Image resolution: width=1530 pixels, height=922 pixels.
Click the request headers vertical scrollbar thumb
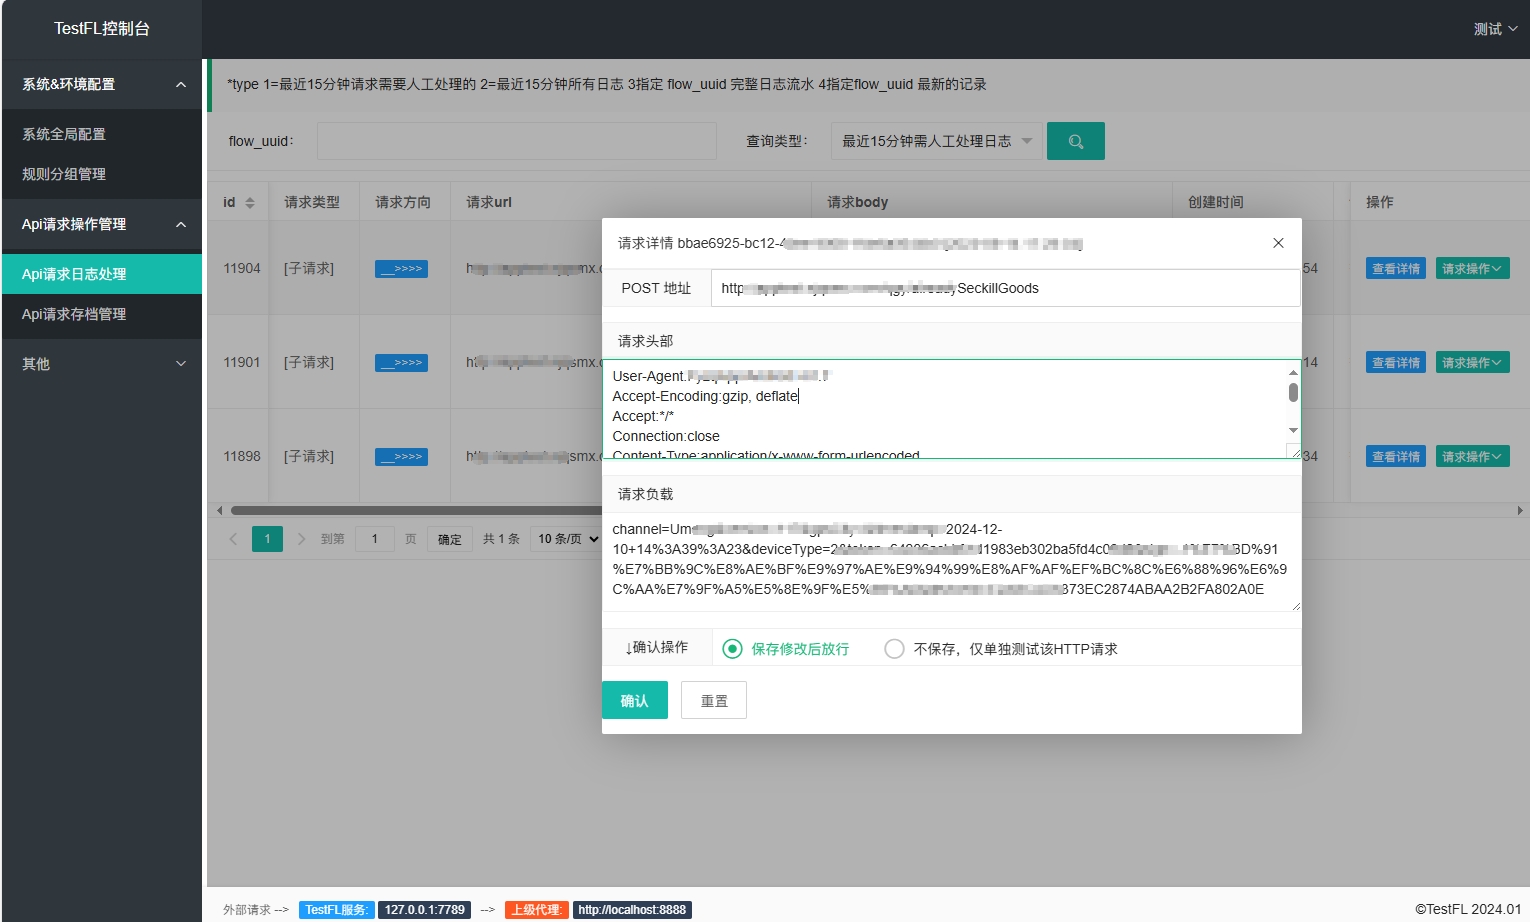(1293, 392)
